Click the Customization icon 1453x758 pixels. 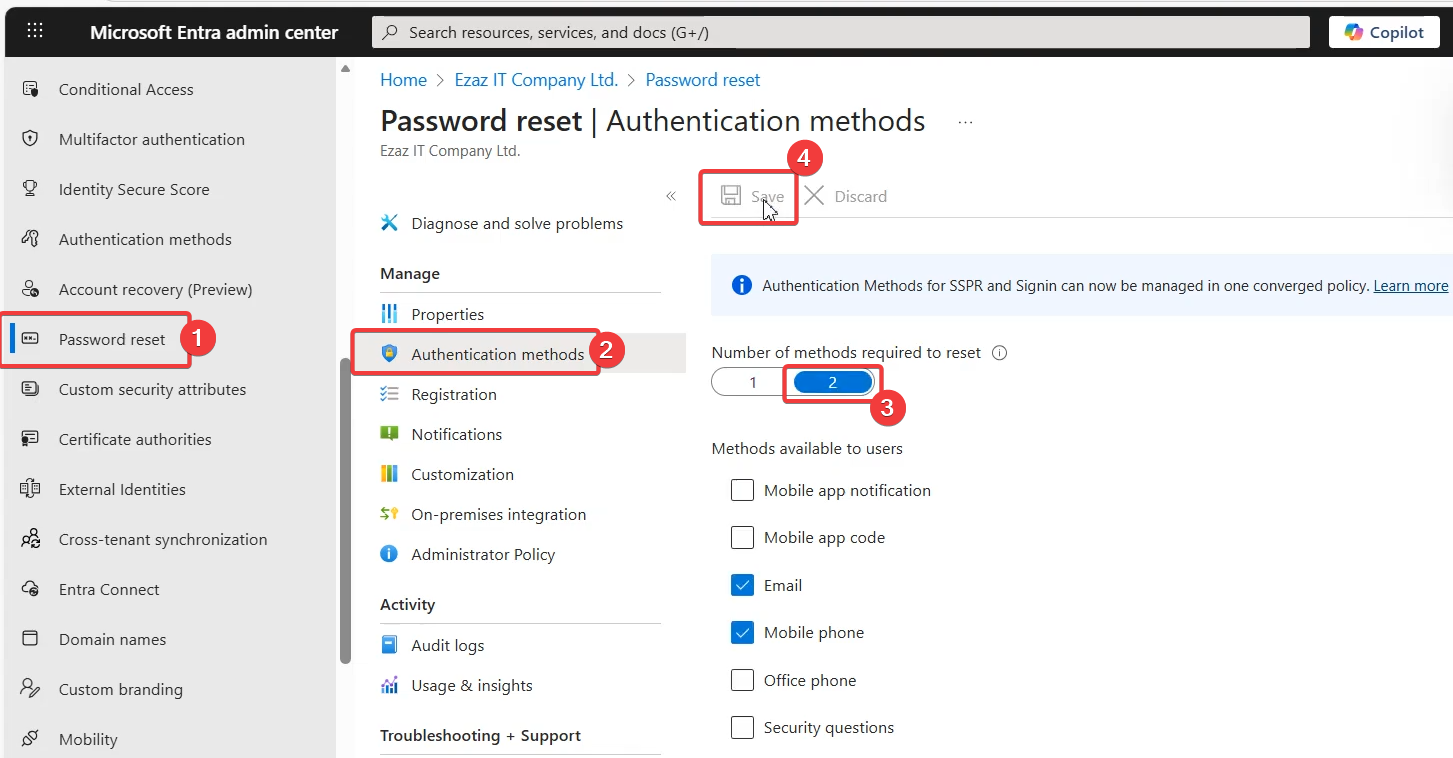coord(390,474)
